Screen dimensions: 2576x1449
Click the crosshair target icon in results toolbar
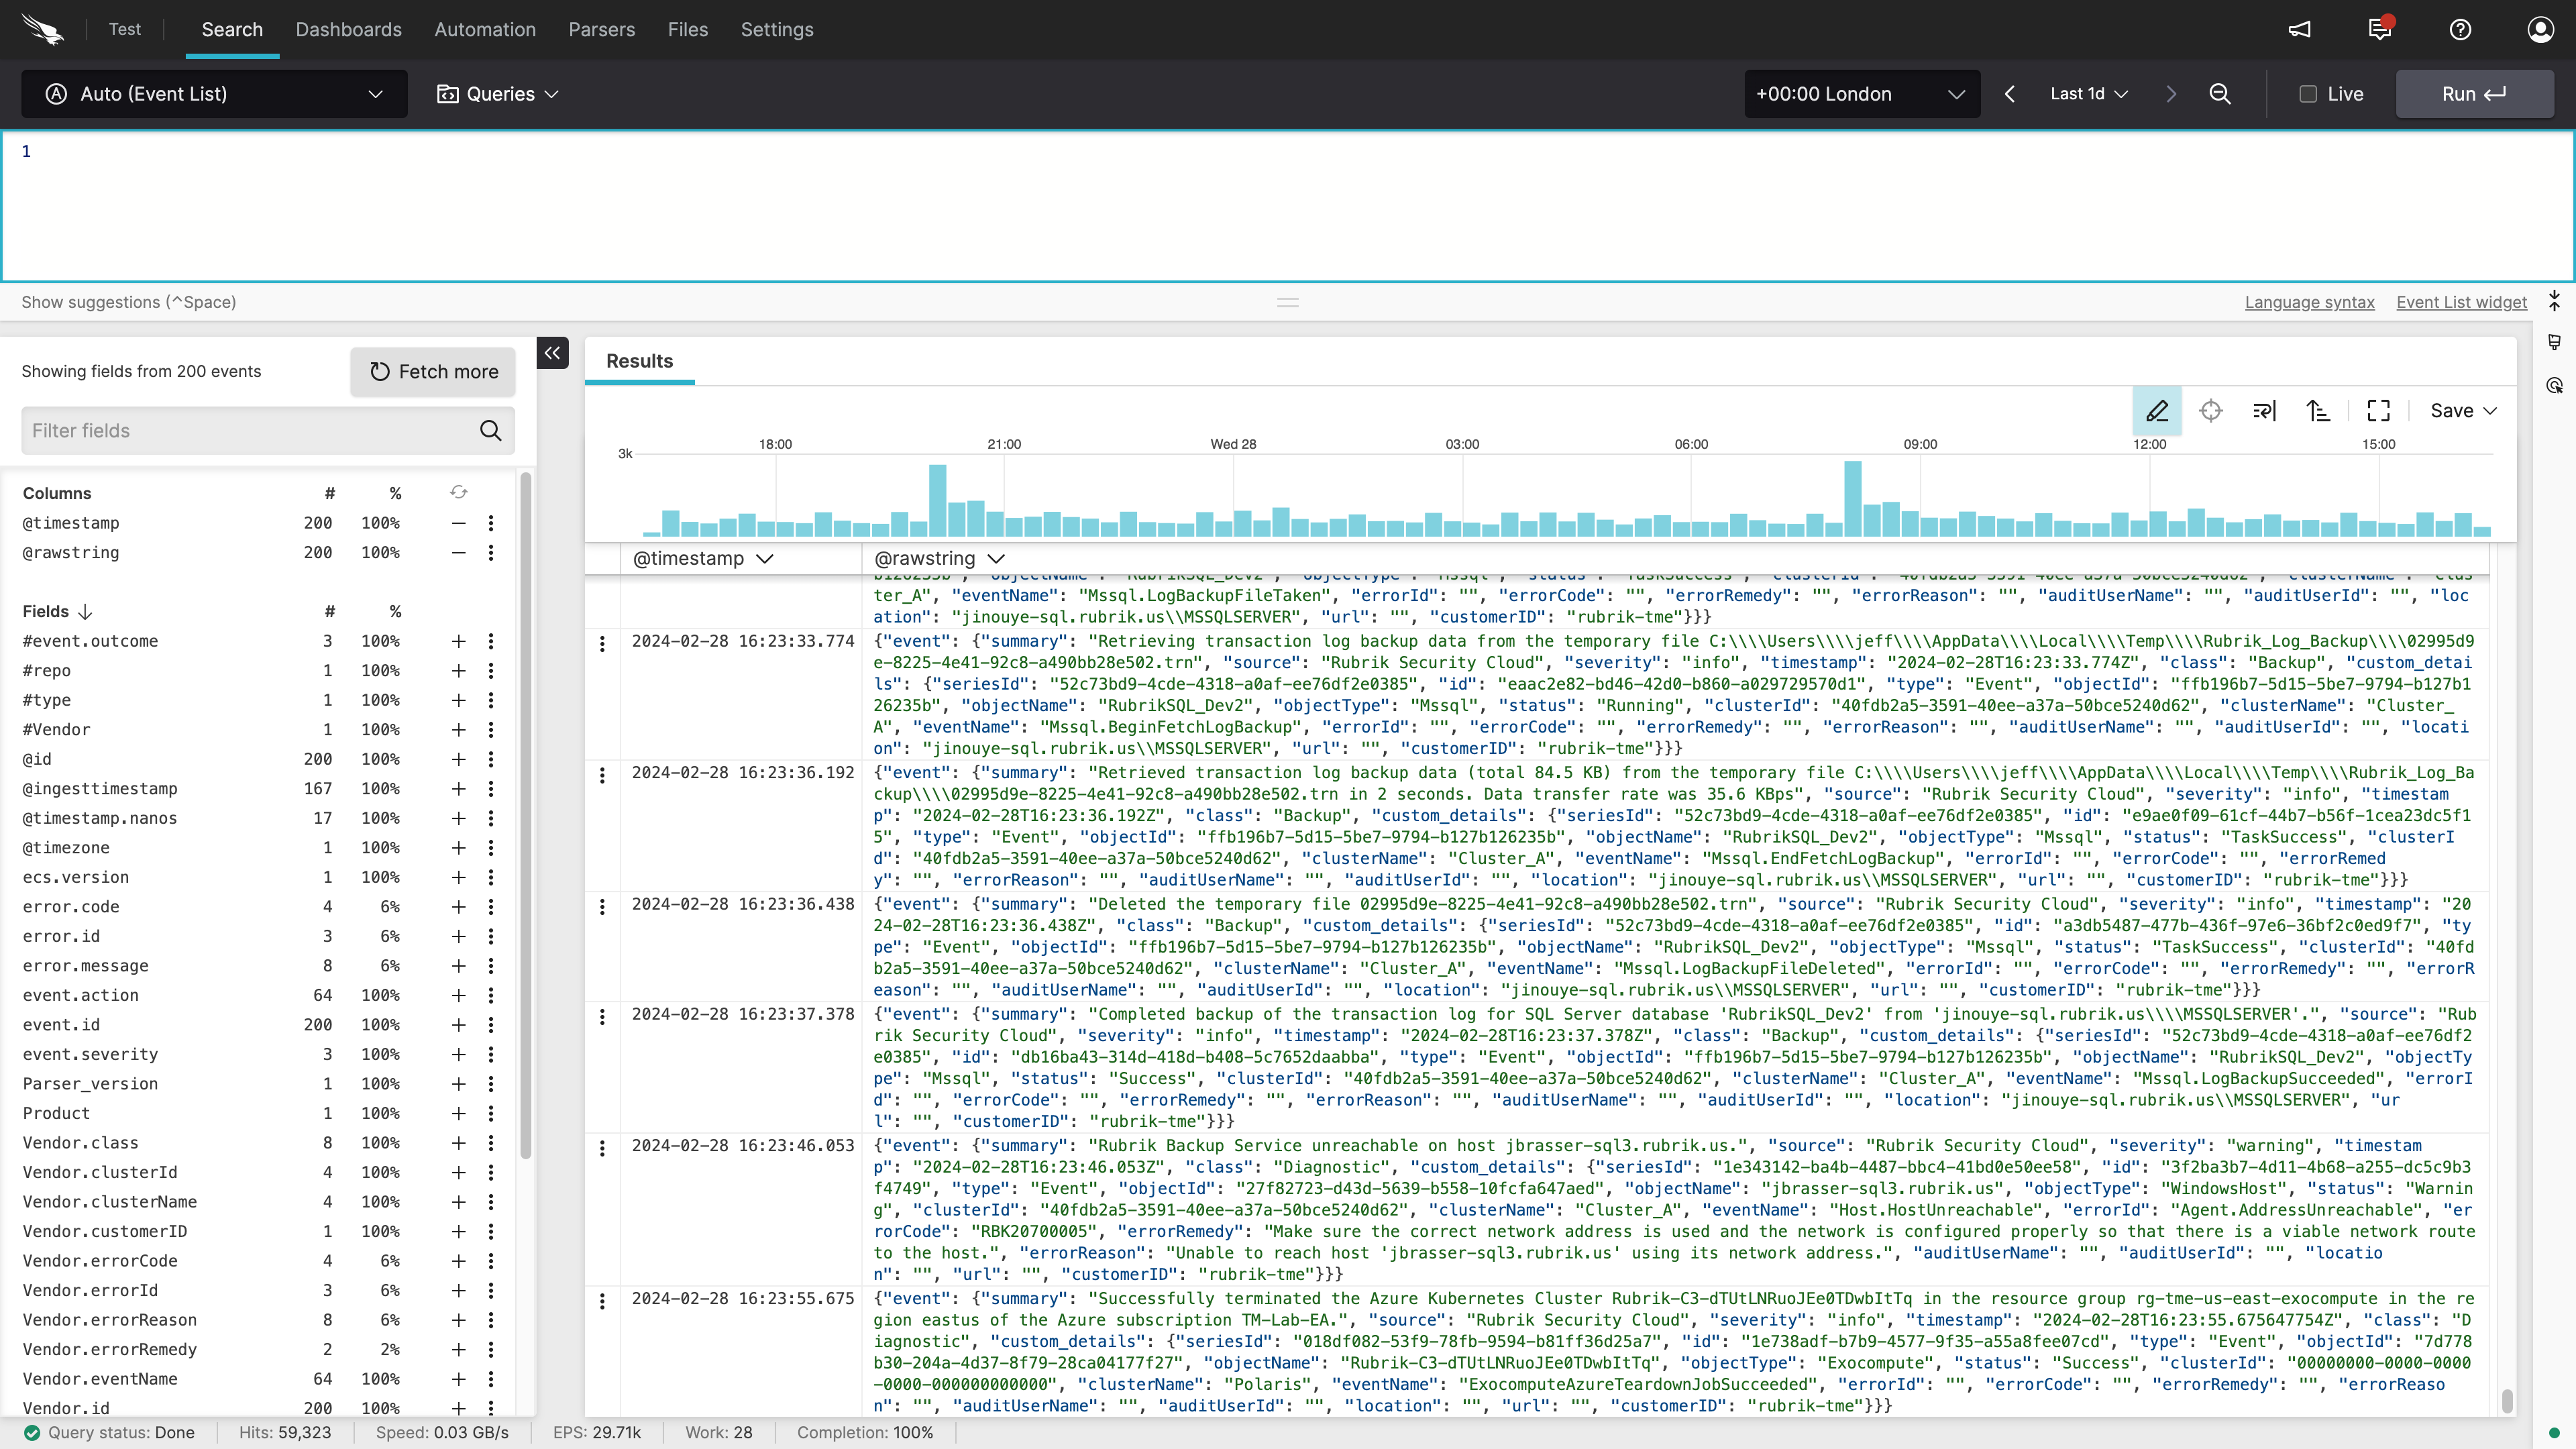[2210, 411]
